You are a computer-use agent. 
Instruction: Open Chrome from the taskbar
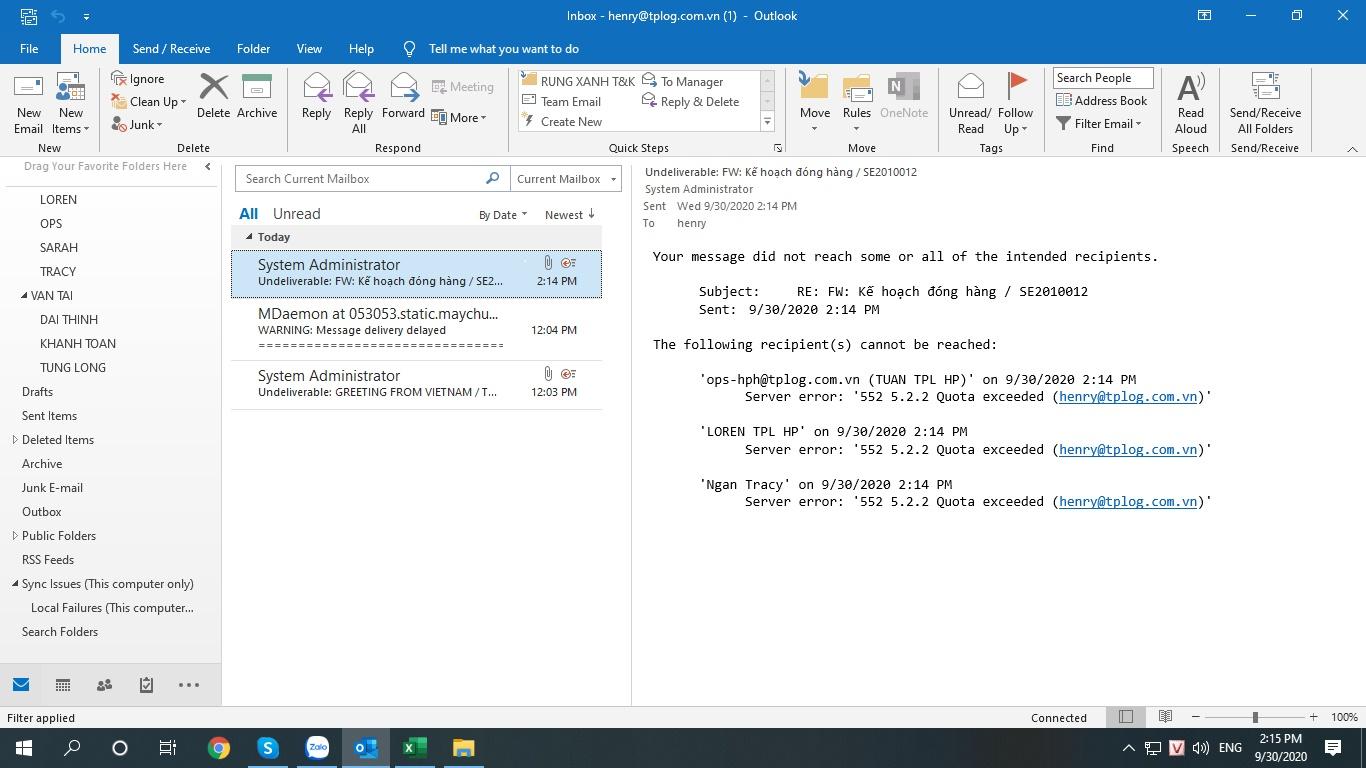click(x=219, y=748)
